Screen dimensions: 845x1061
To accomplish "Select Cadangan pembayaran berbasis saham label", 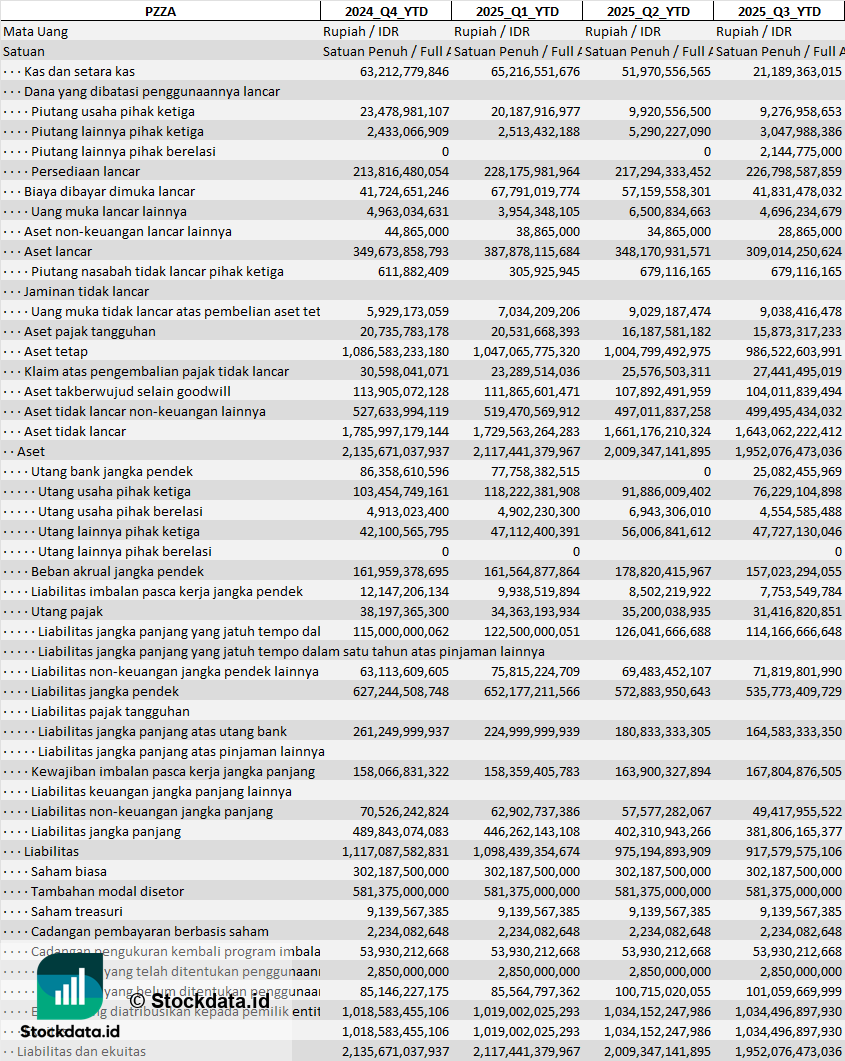I will pos(150,932).
